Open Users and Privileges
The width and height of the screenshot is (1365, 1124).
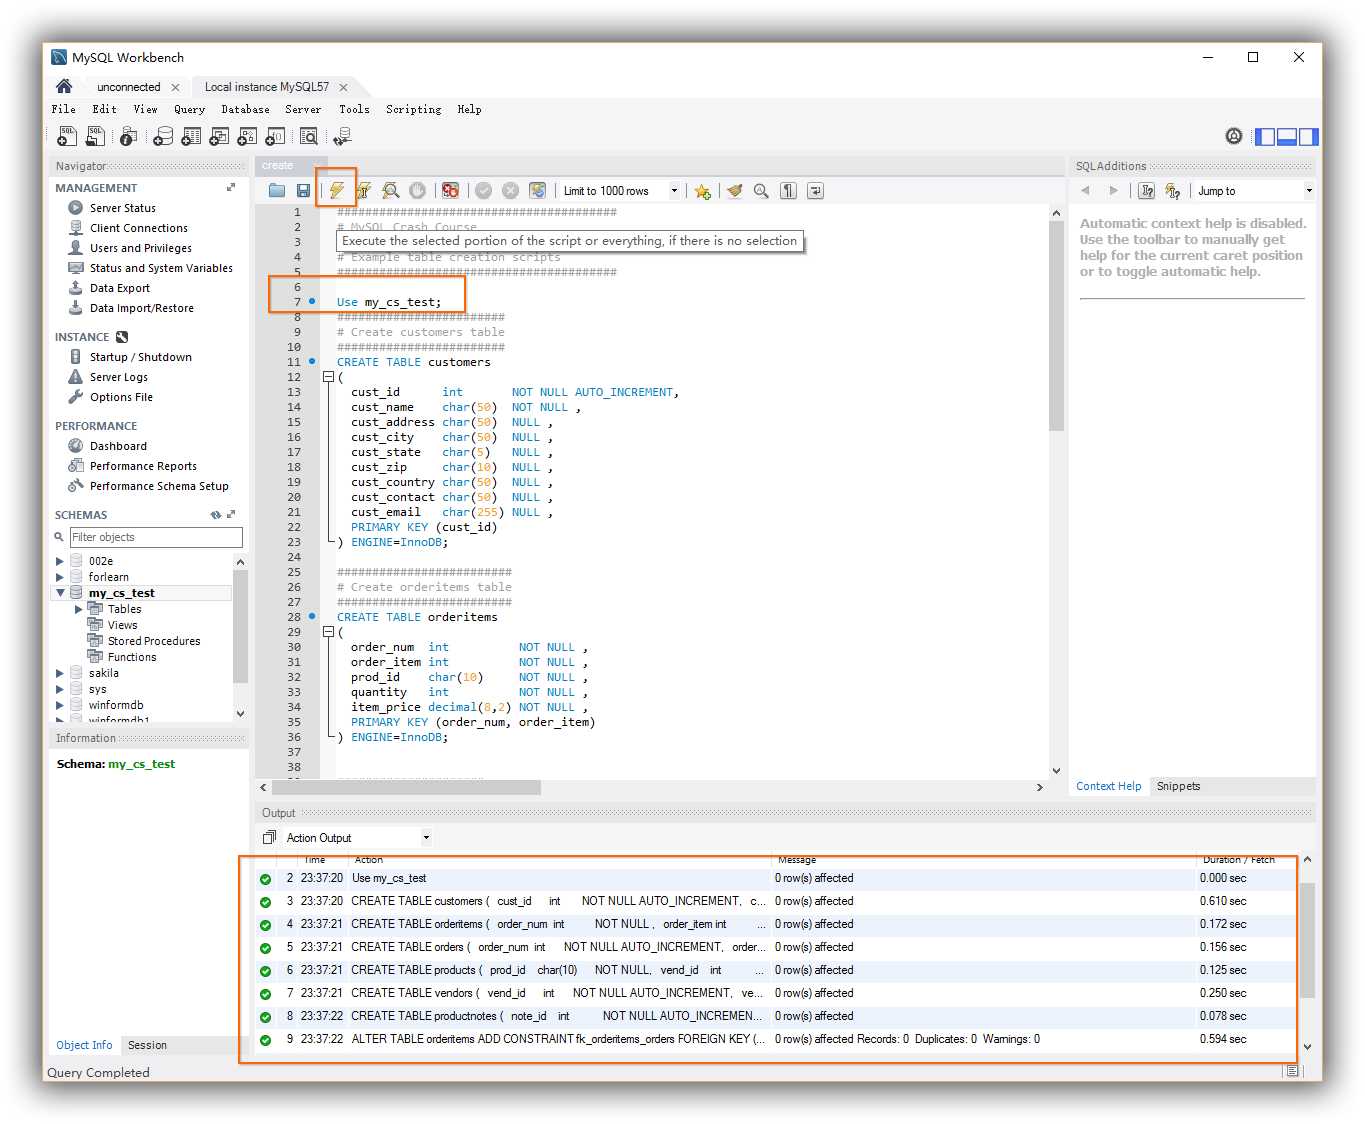pos(140,248)
